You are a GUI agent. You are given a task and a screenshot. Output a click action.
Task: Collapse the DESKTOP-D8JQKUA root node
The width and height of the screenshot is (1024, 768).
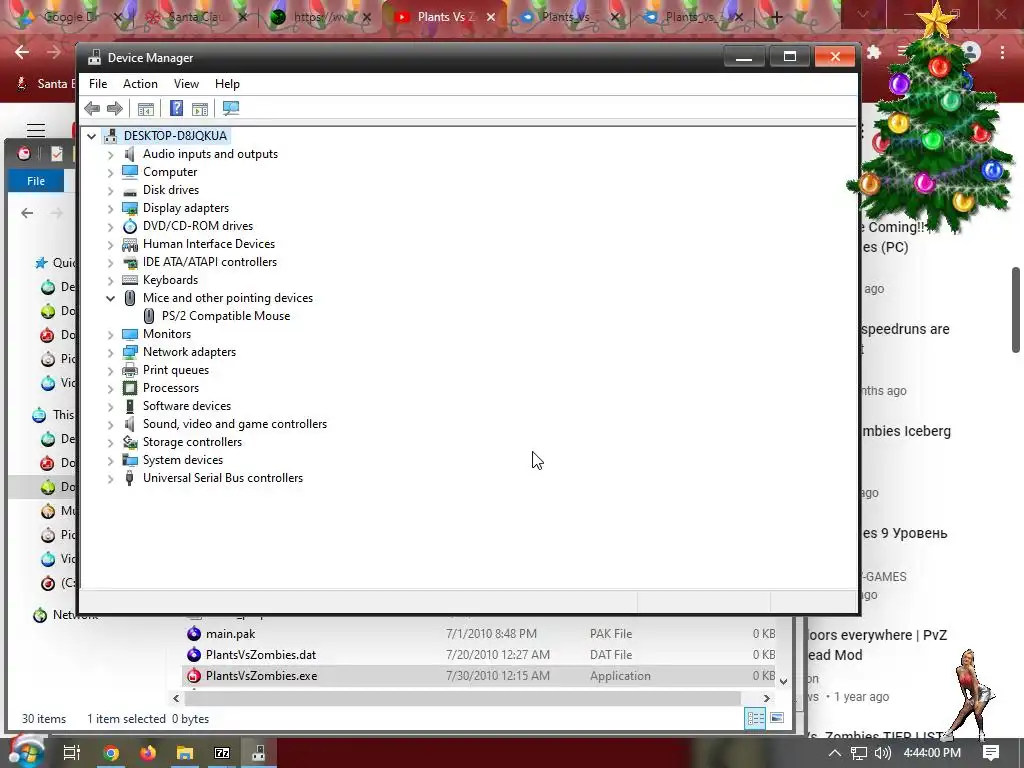pos(91,136)
